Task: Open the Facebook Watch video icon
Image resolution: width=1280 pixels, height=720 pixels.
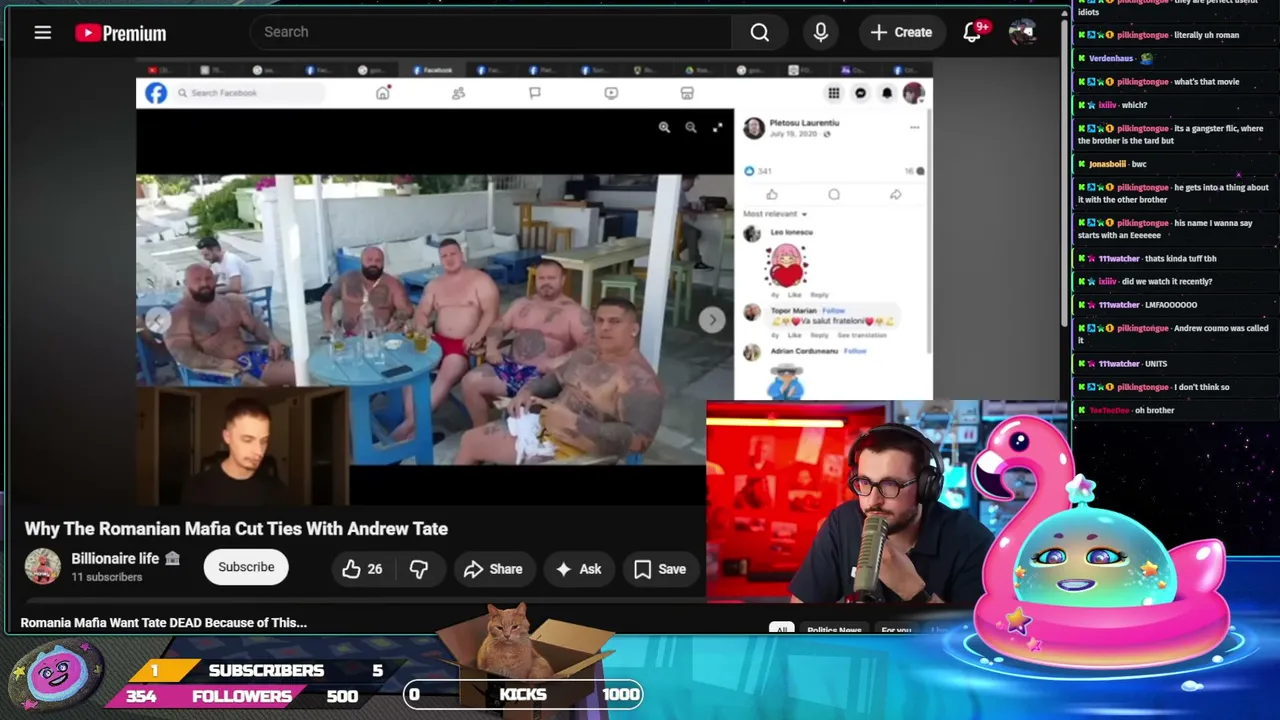Action: [611, 93]
